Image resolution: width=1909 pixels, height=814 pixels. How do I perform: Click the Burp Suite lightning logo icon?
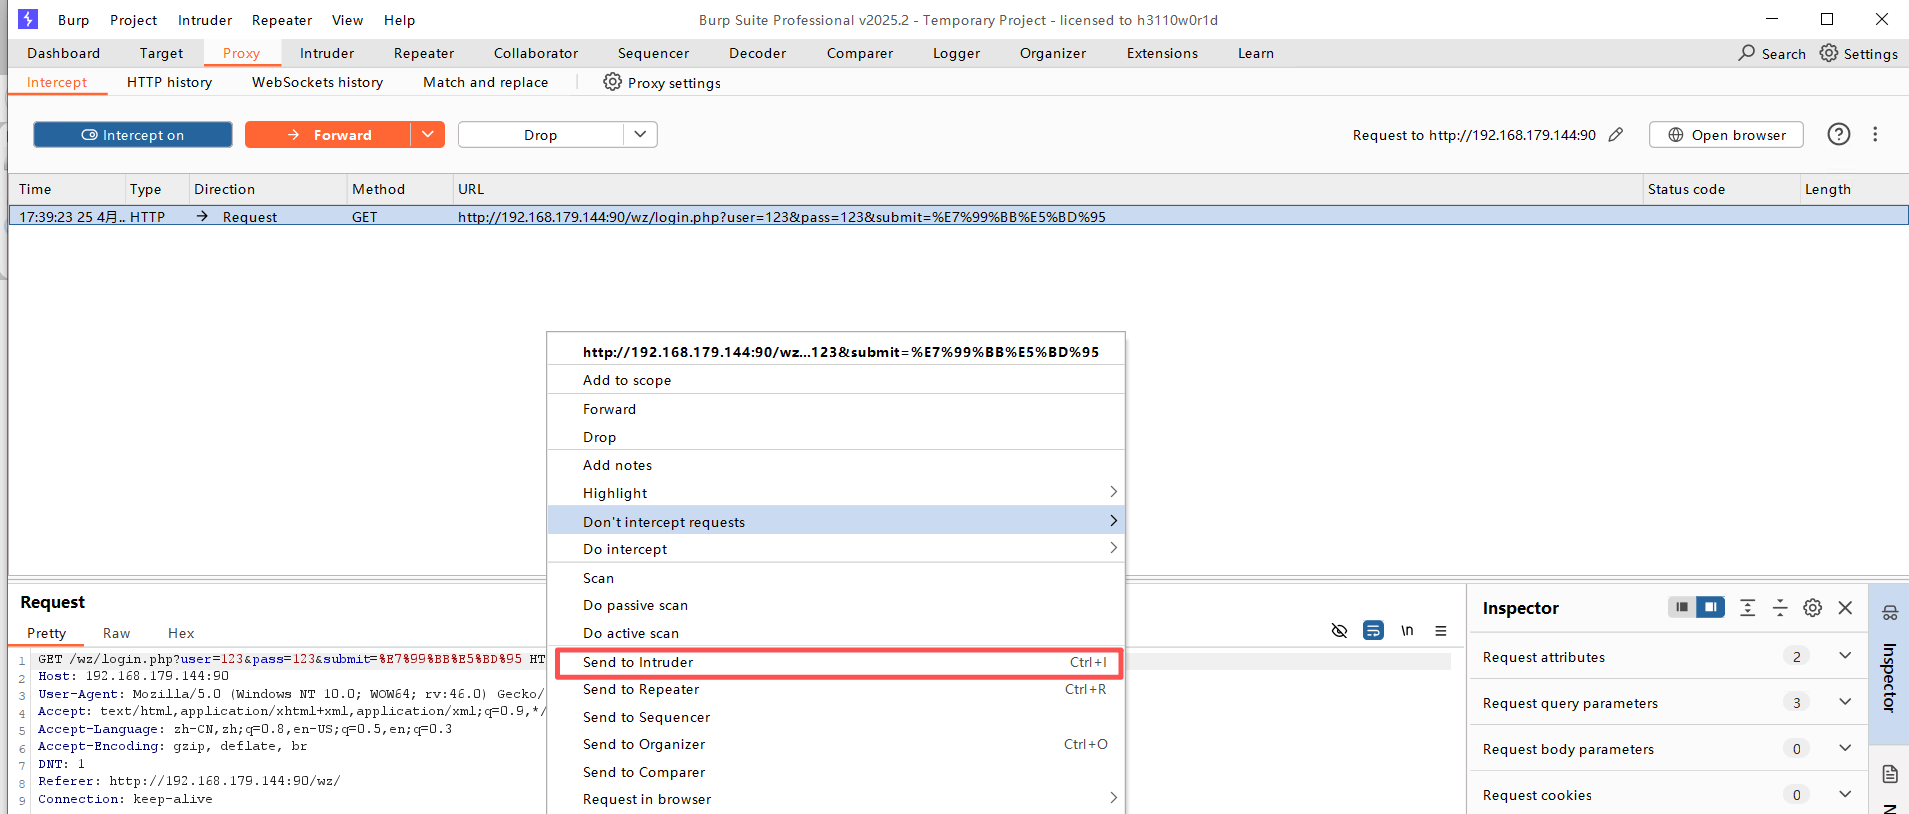click(x=28, y=19)
